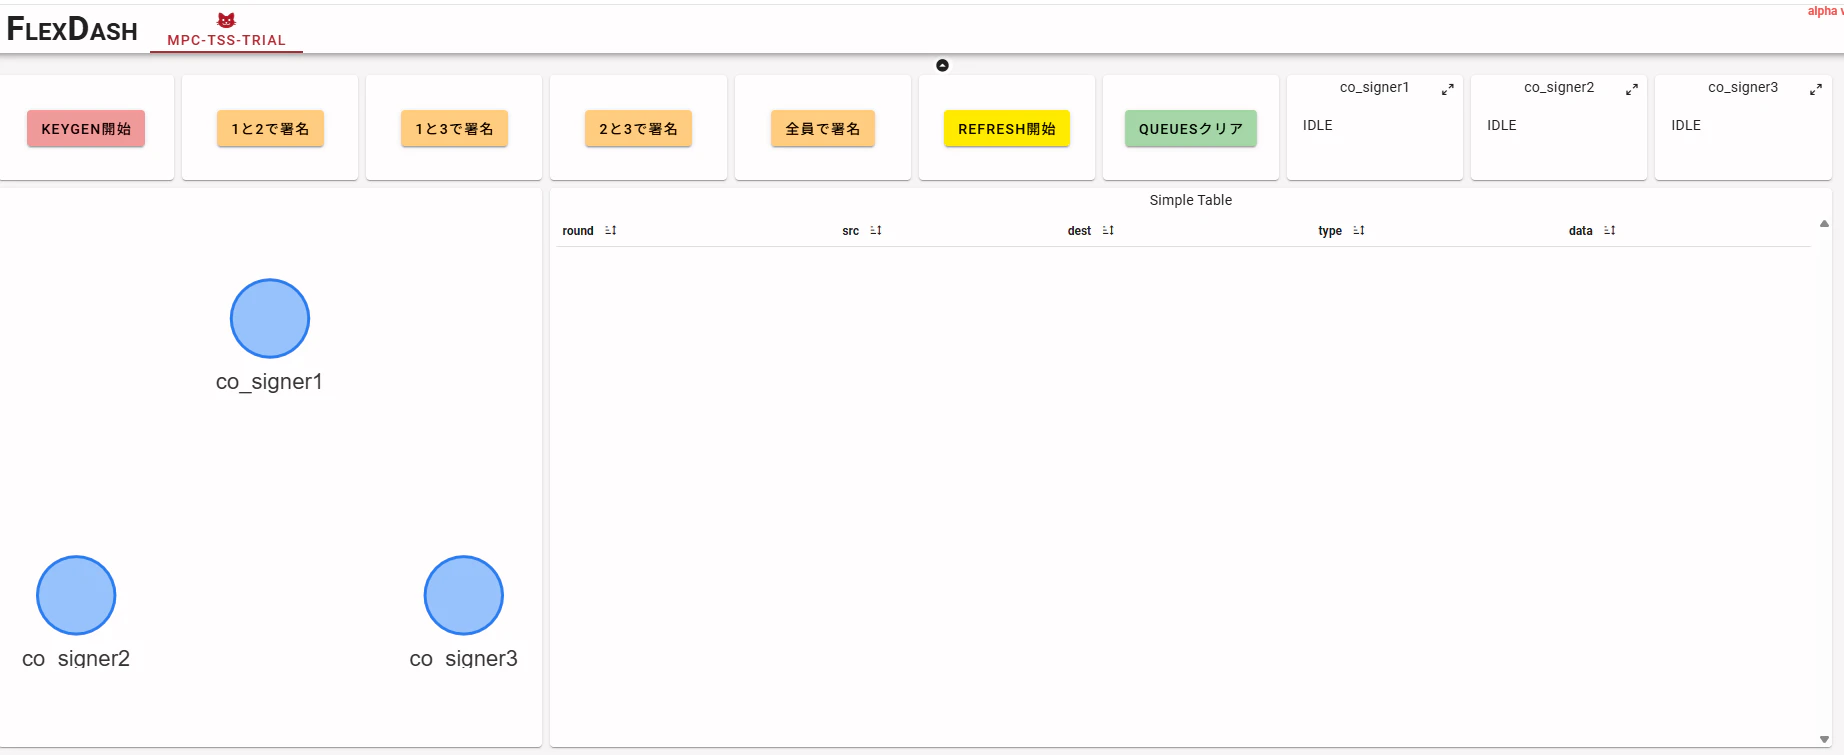The image size is (1844, 755).
Task: Click the IDLE status under co_signer1
Action: point(1317,125)
